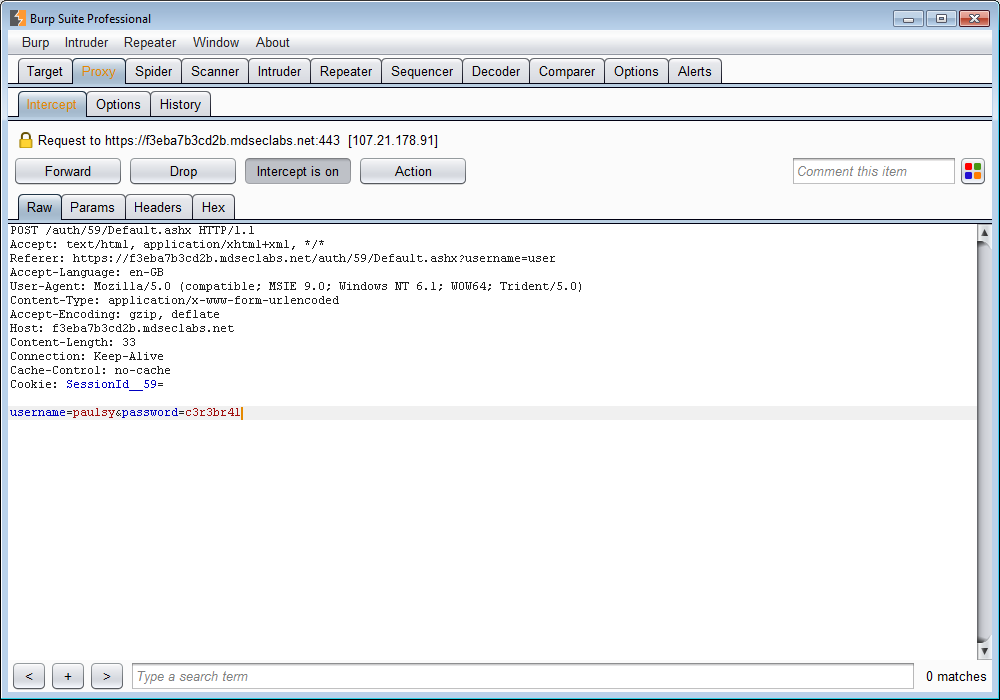Go to the Comparer tab
The image size is (1000, 700).
[567, 71]
